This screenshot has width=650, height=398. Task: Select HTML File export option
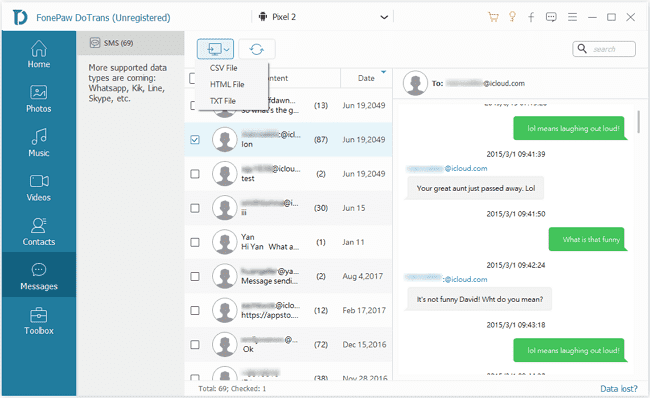click(227, 85)
